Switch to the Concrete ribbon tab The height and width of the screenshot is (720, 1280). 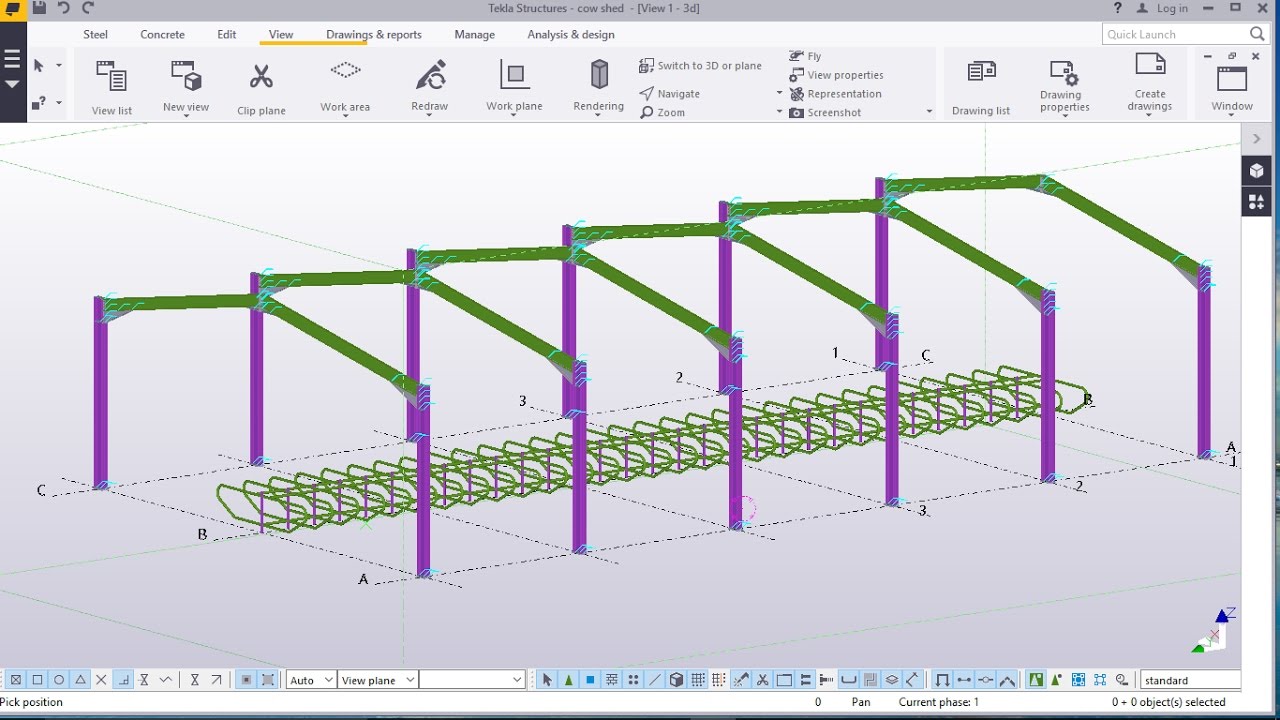(162, 34)
